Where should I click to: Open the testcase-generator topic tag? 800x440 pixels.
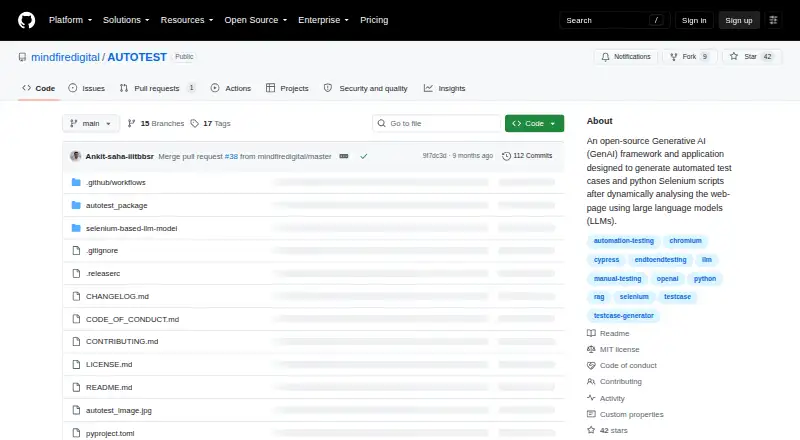click(623, 315)
